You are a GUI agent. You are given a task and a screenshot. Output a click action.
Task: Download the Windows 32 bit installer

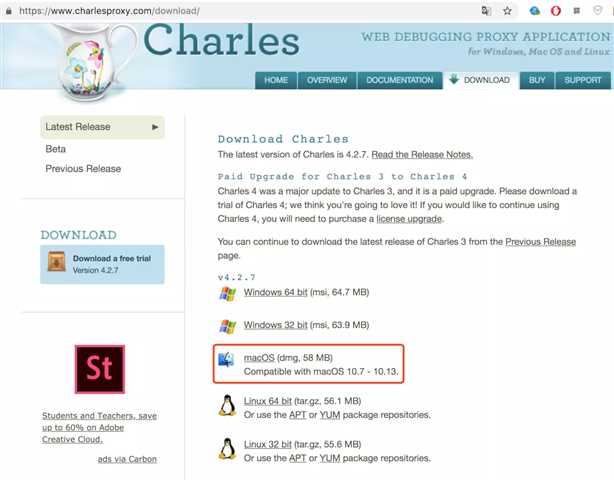point(275,325)
